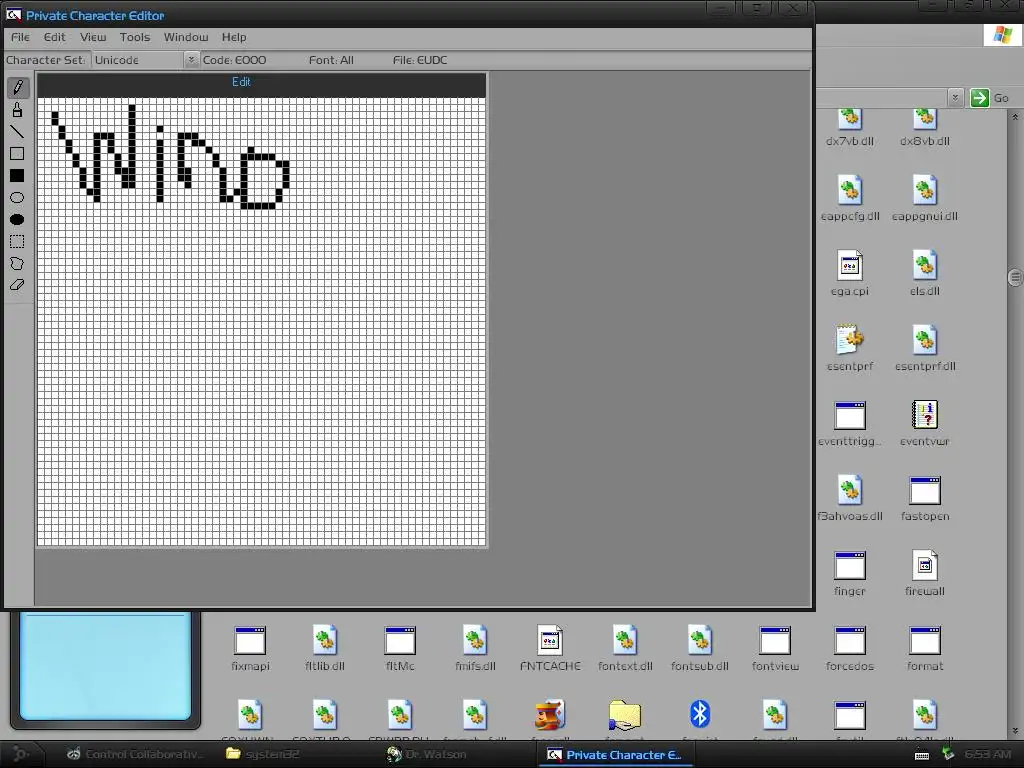Expand the Character Set dropdown
Viewport: 1024px width, 768px height.
pos(191,60)
